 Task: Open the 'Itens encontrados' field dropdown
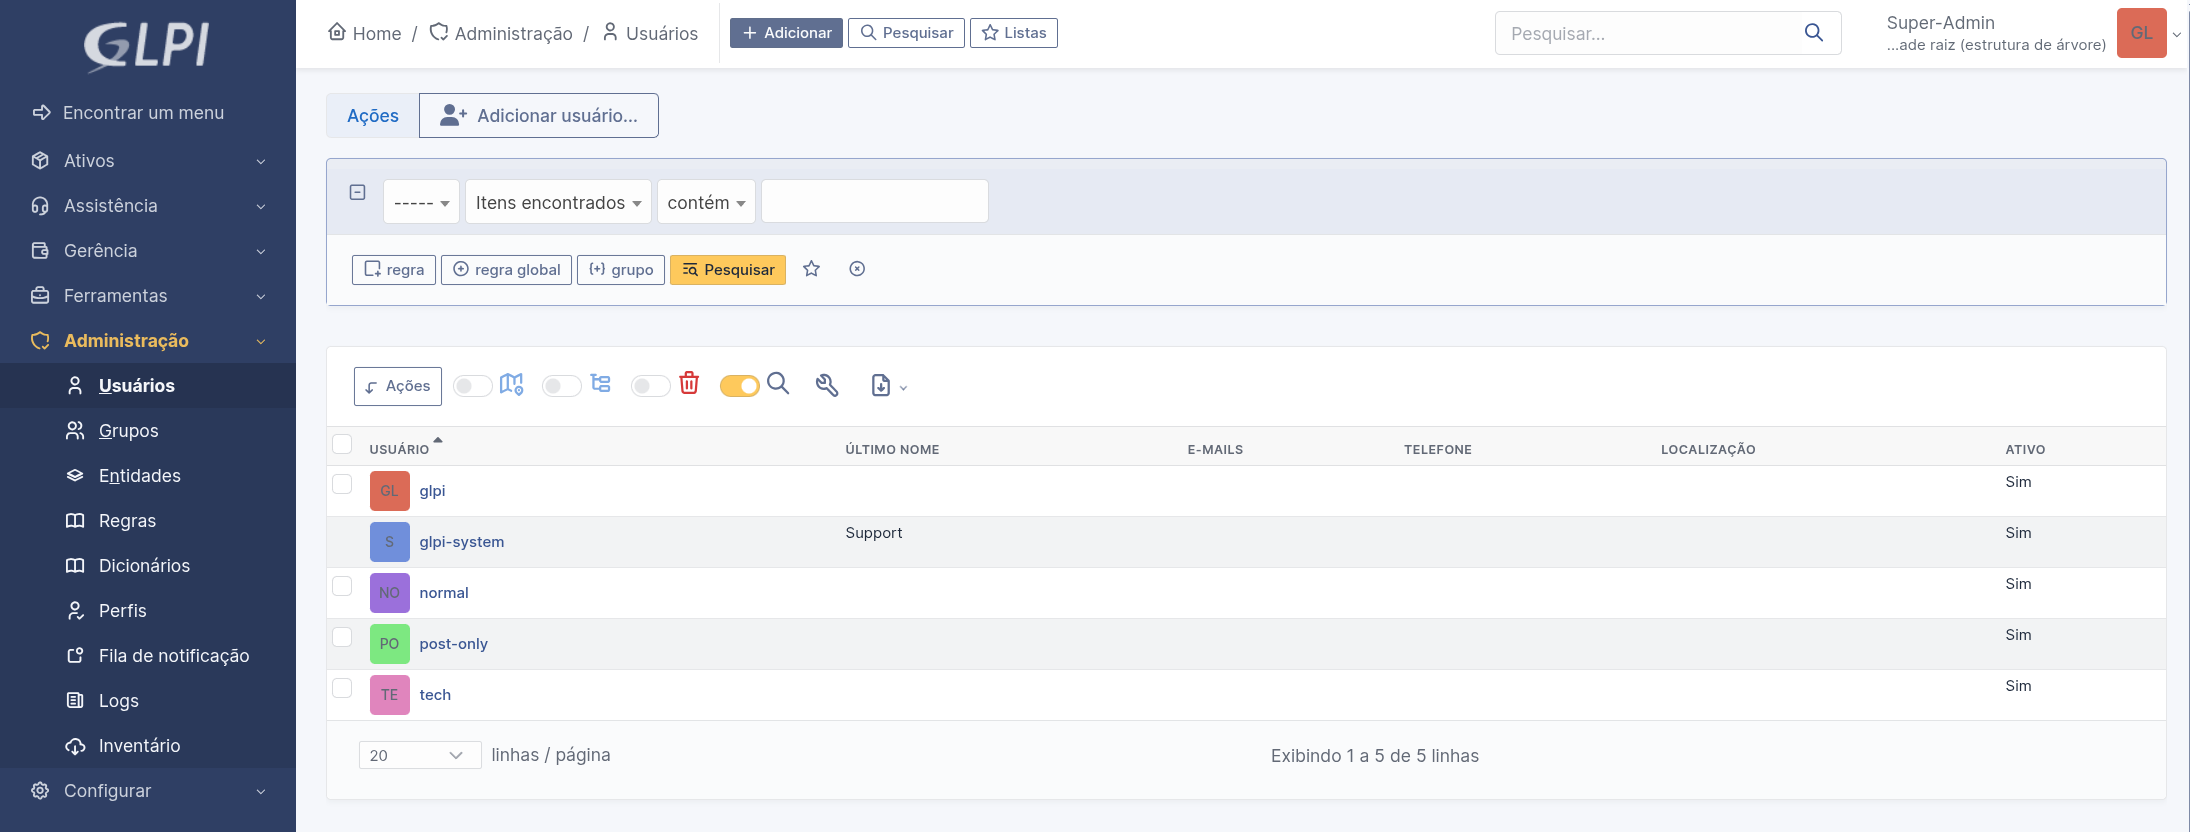558,202
